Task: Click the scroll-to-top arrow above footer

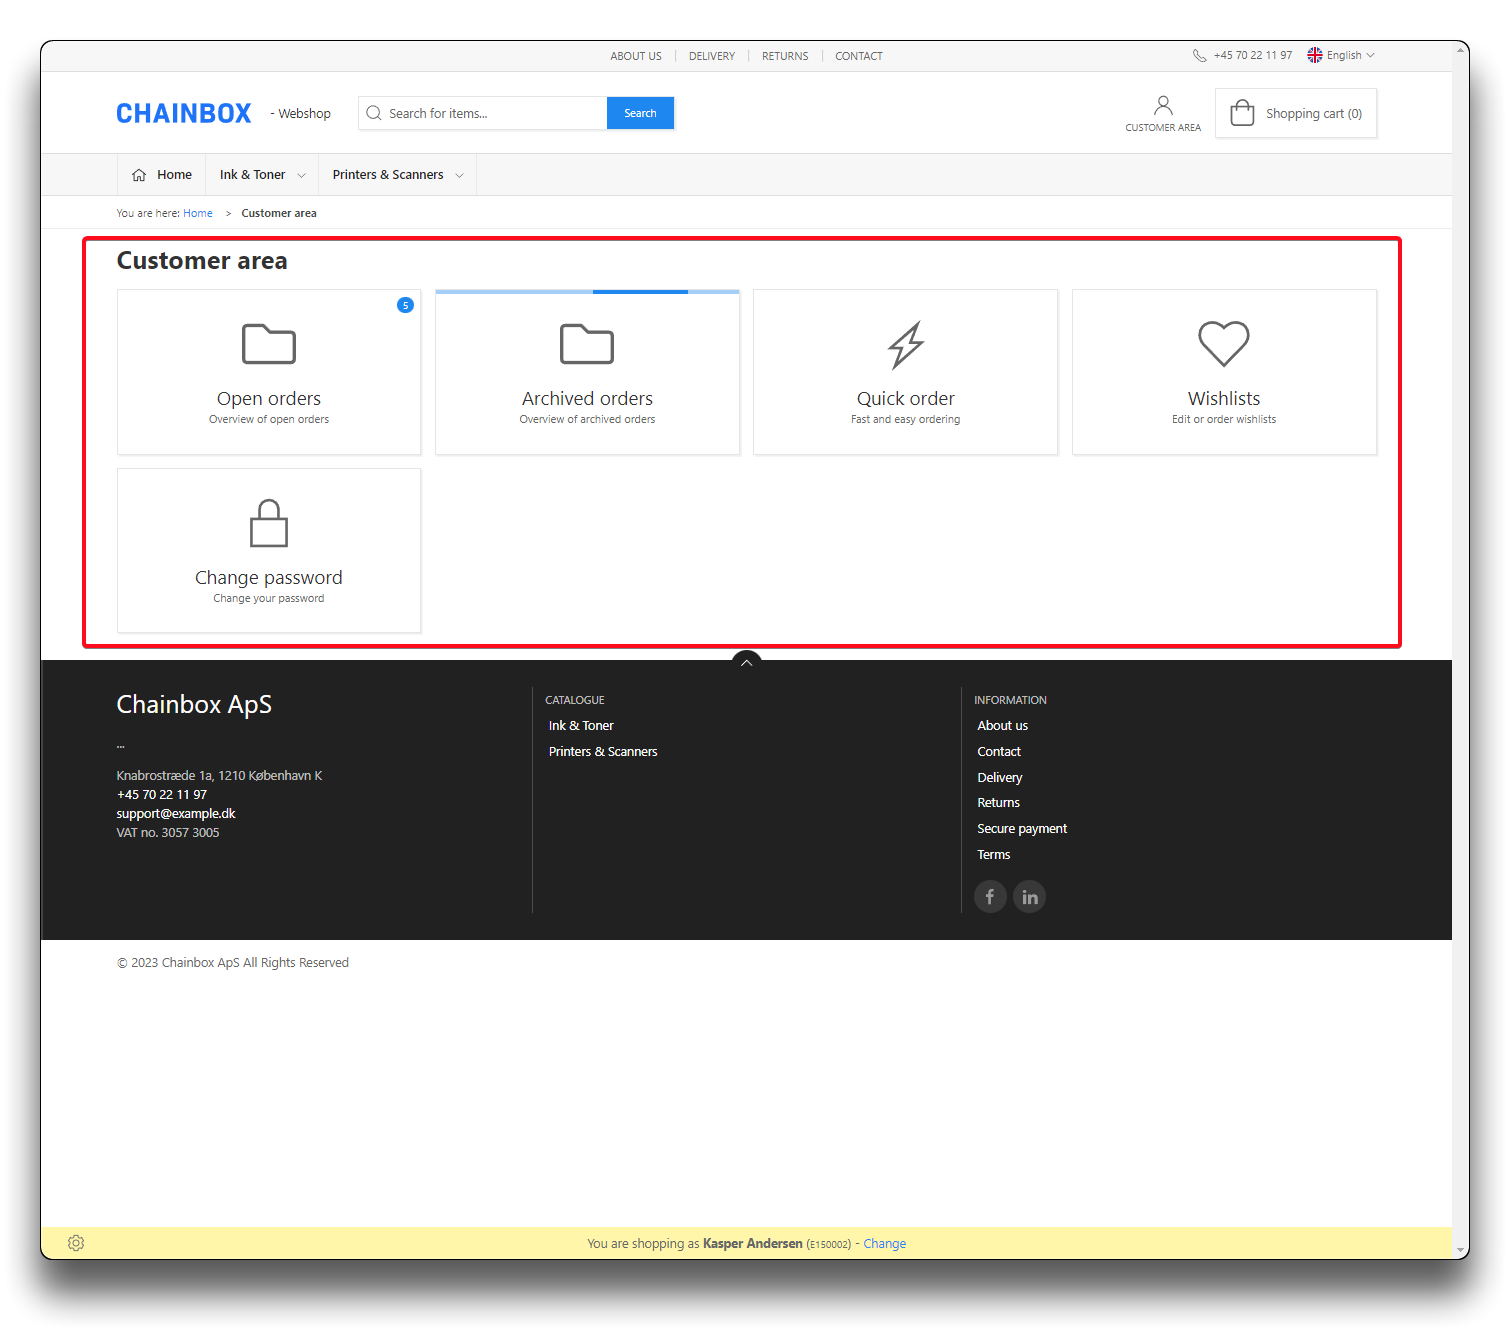Action: [746, 662]
